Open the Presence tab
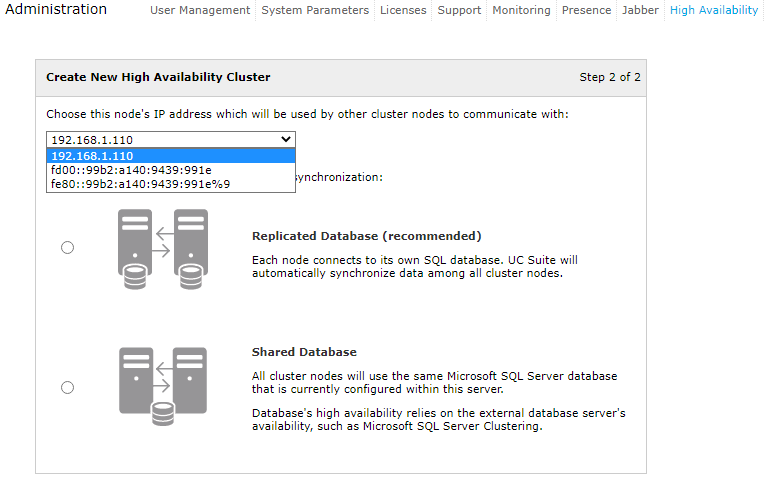Viewport: 767px width, 482px height. [586, 10]
